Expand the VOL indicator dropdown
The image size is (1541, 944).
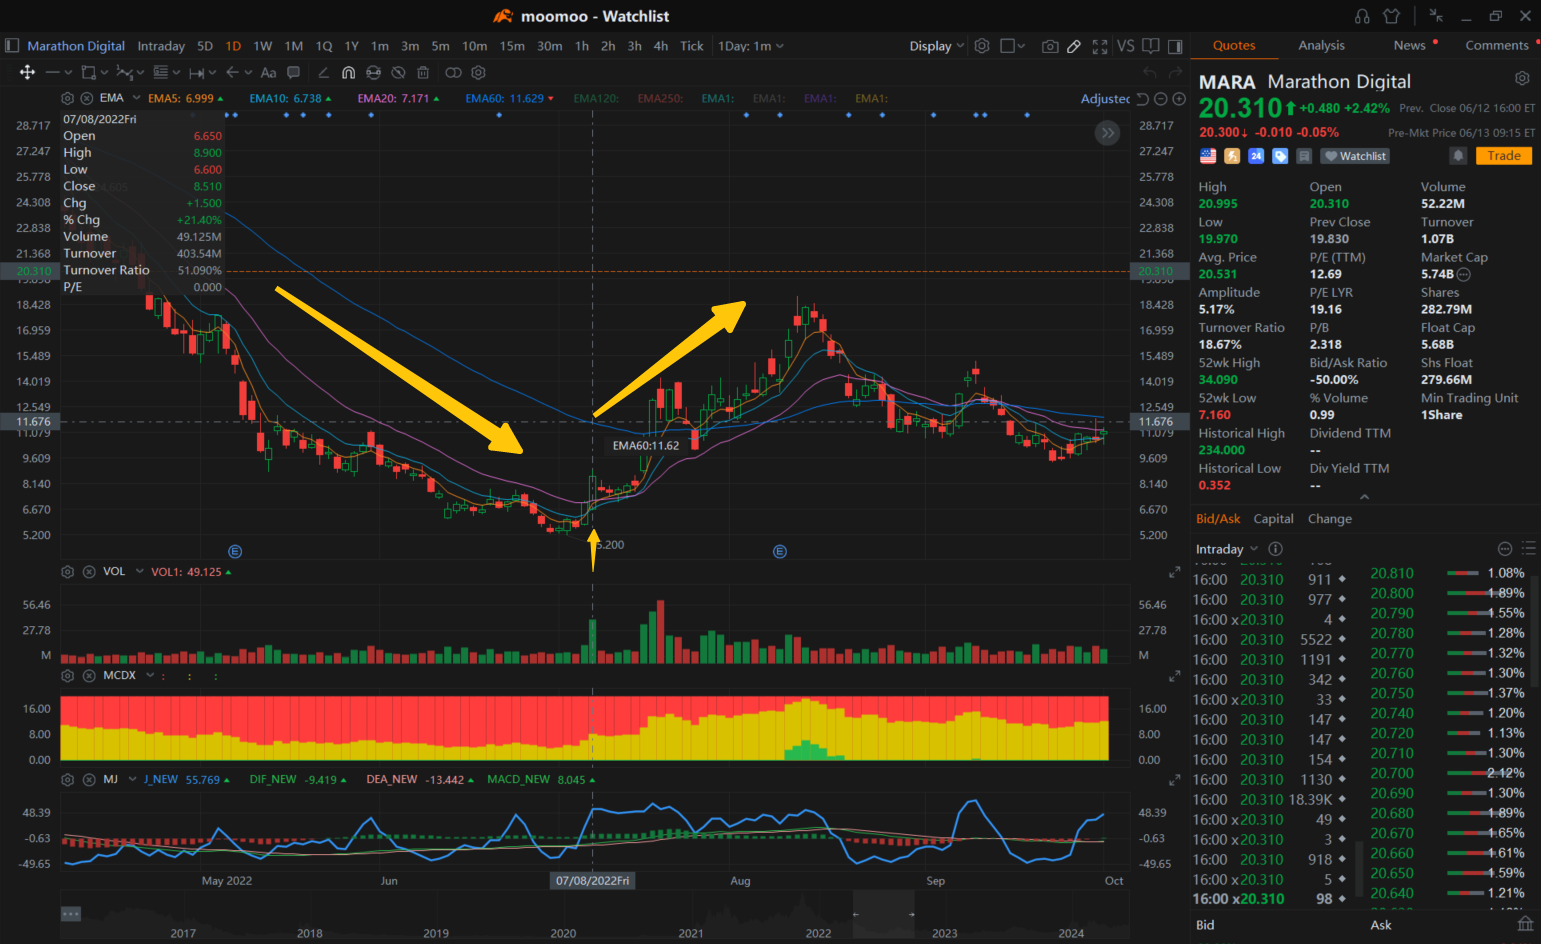tap(139, 572)
